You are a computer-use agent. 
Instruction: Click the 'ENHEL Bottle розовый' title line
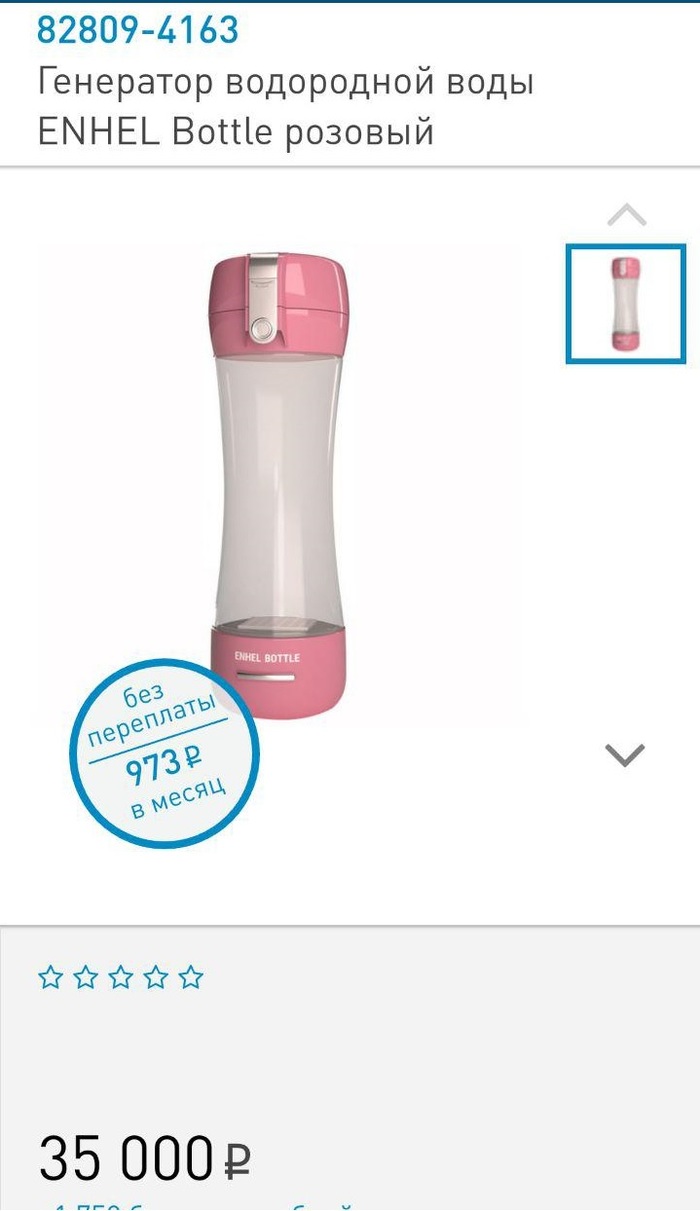(236, 132)
